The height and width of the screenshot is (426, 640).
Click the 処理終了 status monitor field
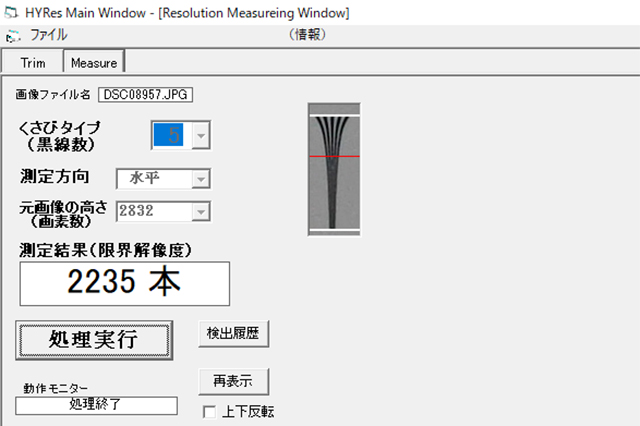(x=96, y=405)
